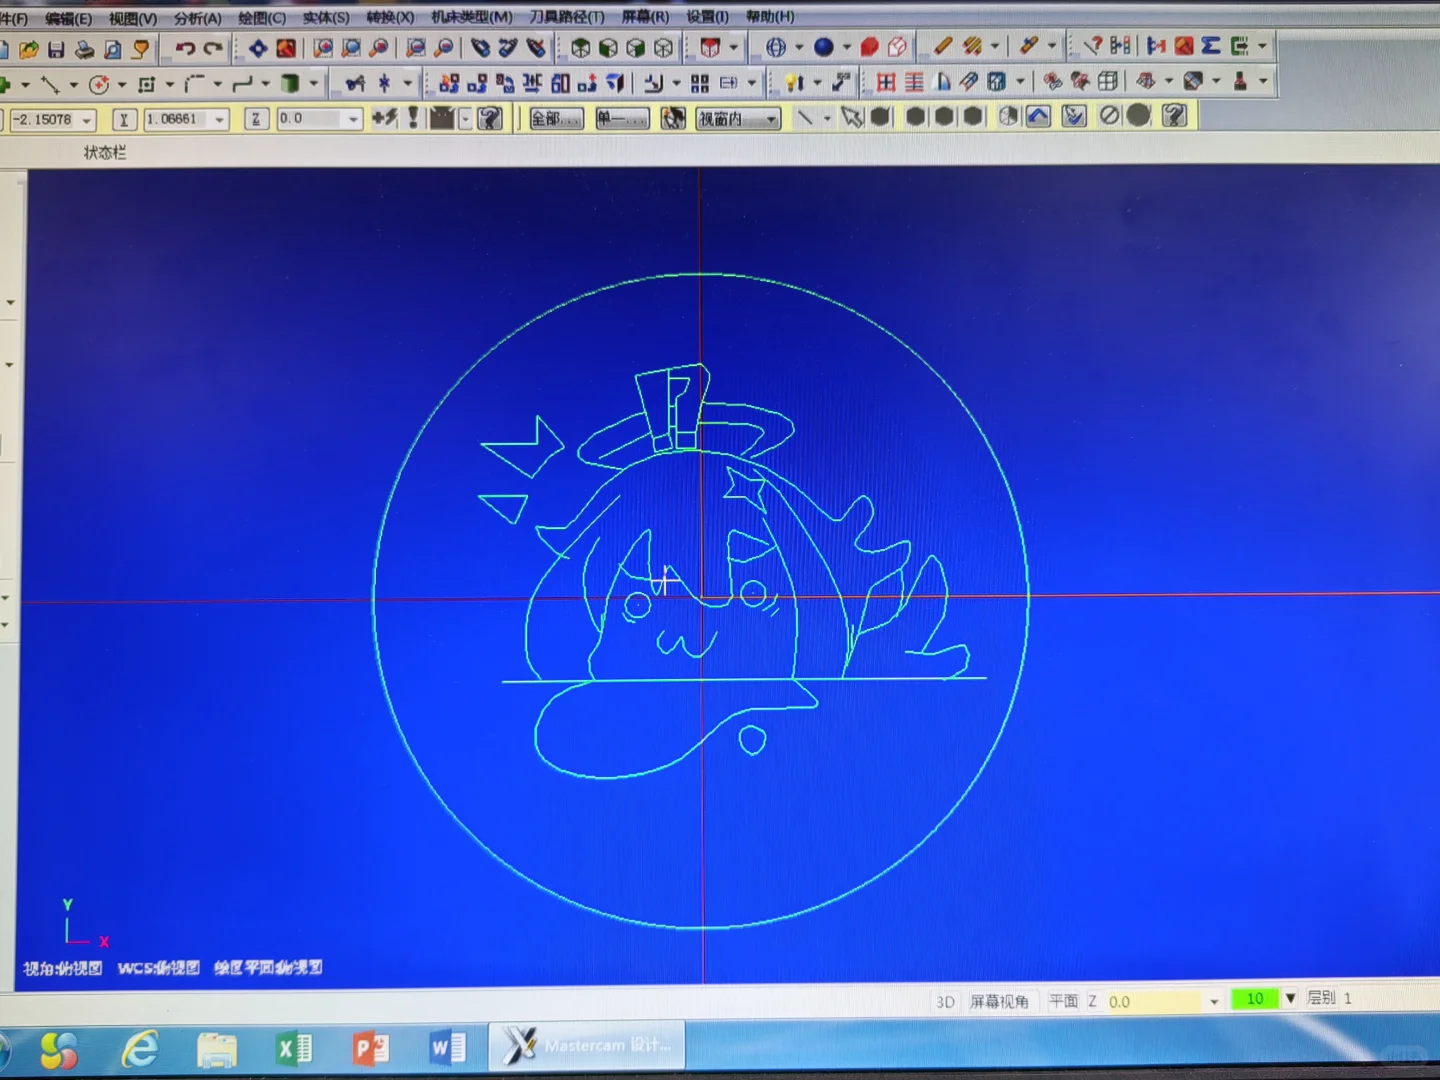The width and height of the screenshot is (1440, 1080).
Task: Click the blue shaded sphere icon
Action: (824, 47)
